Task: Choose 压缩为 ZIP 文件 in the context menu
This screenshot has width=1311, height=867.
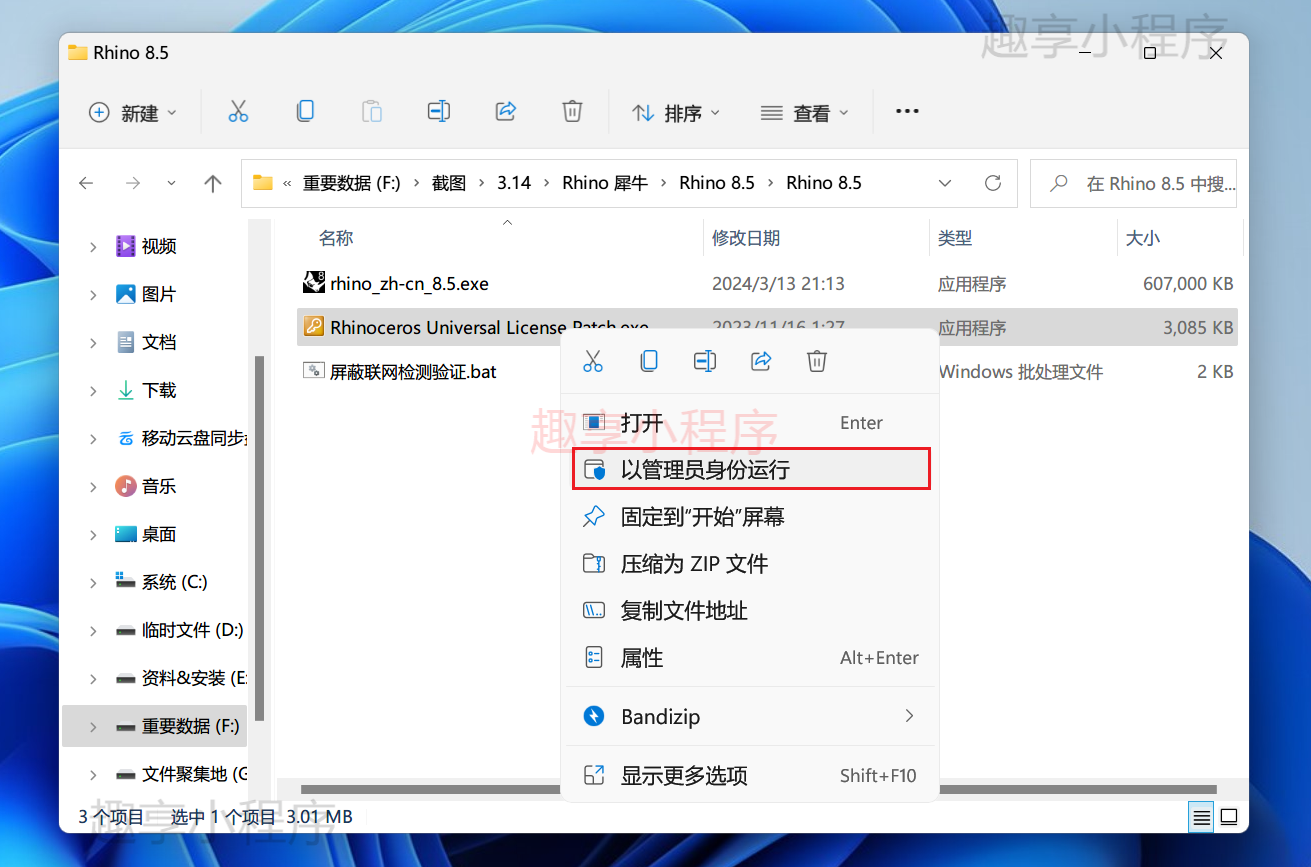Action: (x=751, y=564)
